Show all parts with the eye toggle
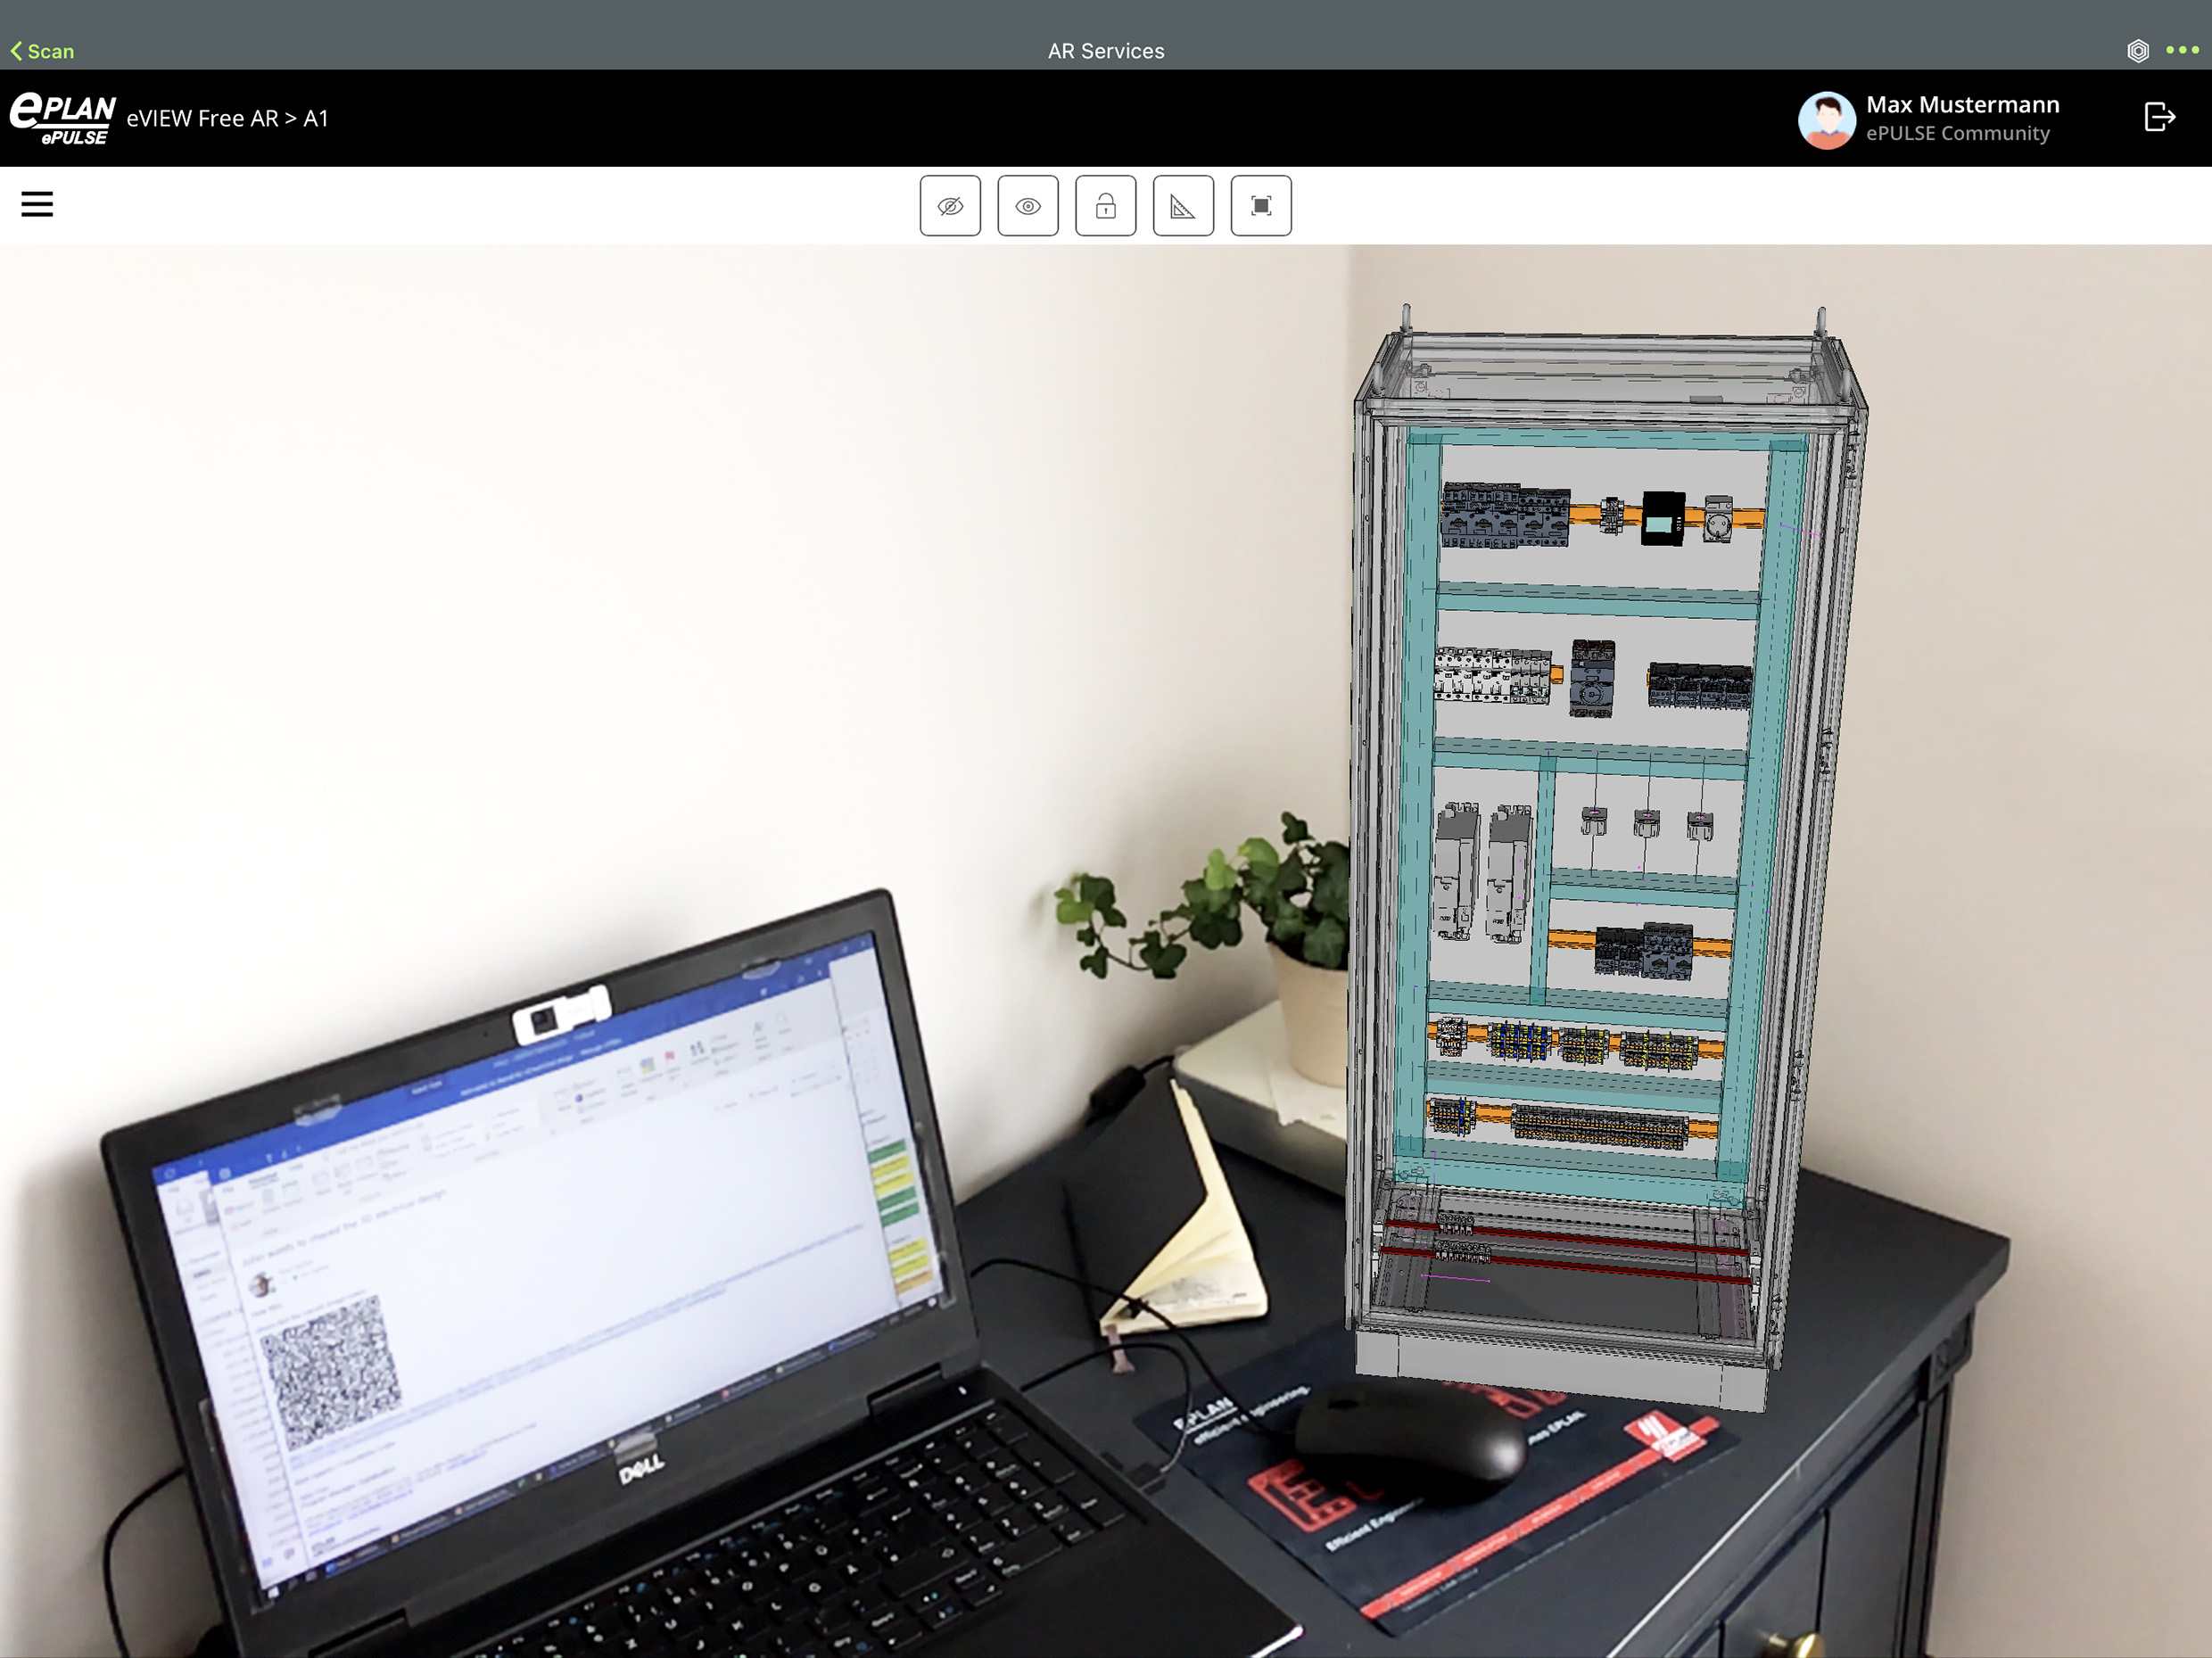Viewport: 2212px width, 1658px height. pyautogui.click(x=1028, y=205)
